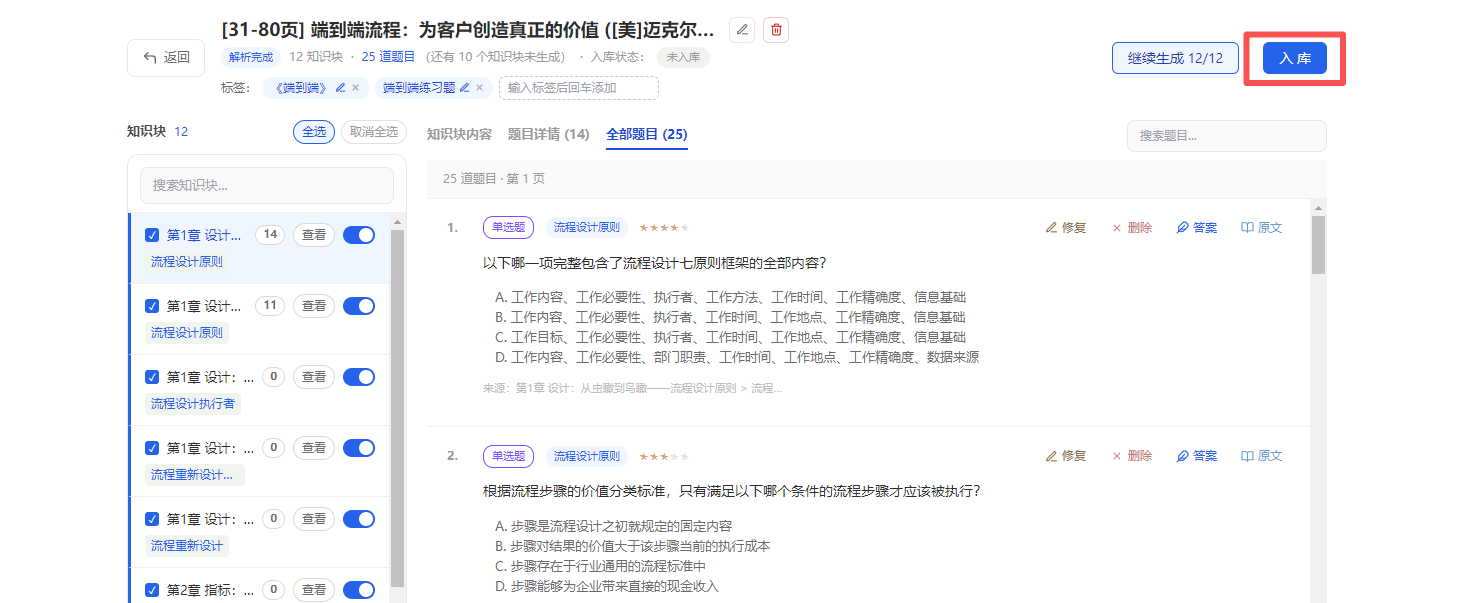Delete the document via the red trash icon
1479x603 pixels.
pos(776,30)
